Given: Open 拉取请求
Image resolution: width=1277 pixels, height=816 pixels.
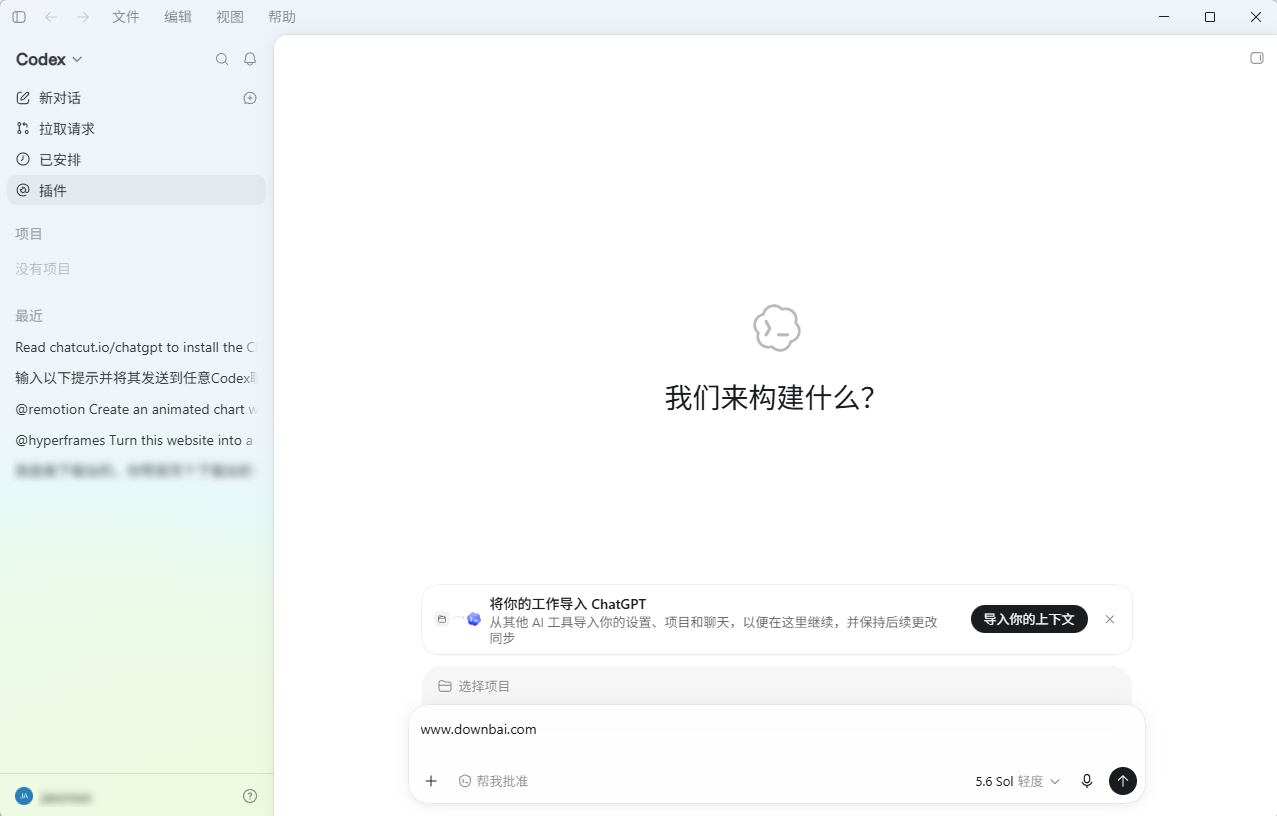Looking at the screenshot, I should (136, 129).
